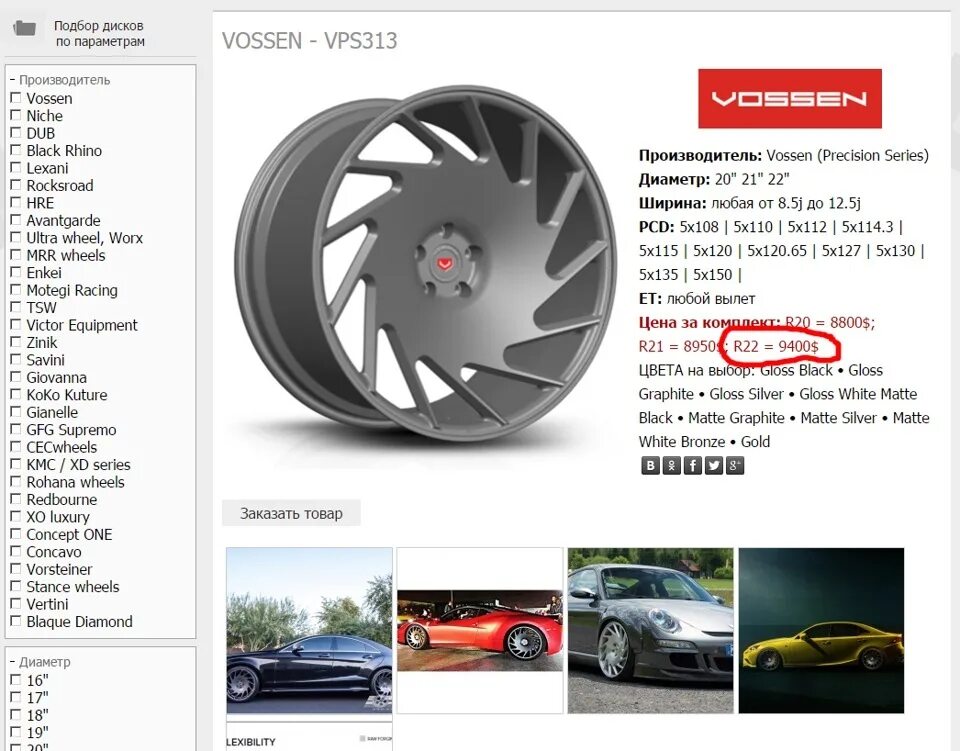
Task: Check the Ultra wheel, Worx box
Action: pos(16,237)
